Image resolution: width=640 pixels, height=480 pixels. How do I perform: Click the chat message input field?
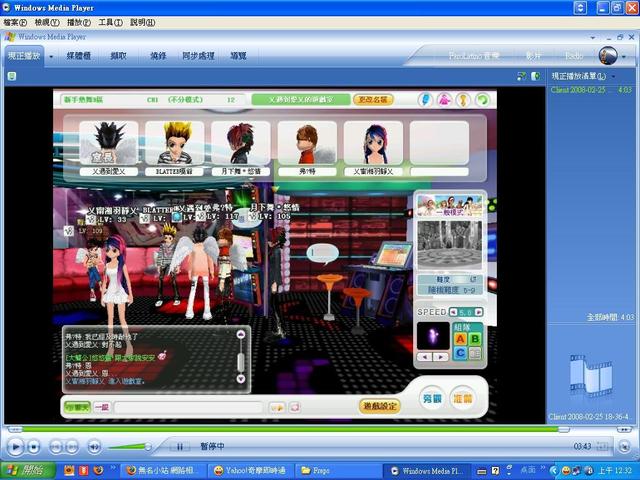tap(188, 407)
